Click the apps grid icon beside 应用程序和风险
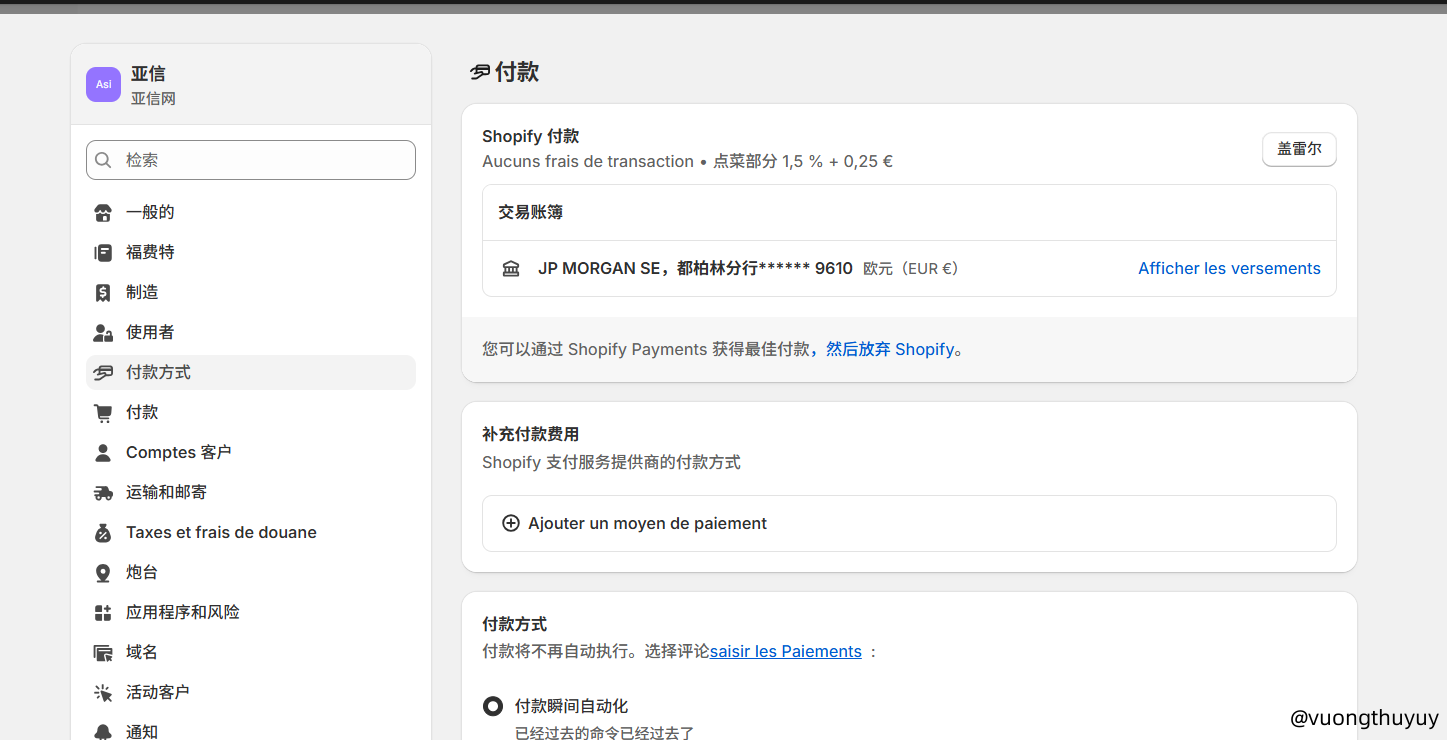The image size is (1447, 740). pos(103,613)
